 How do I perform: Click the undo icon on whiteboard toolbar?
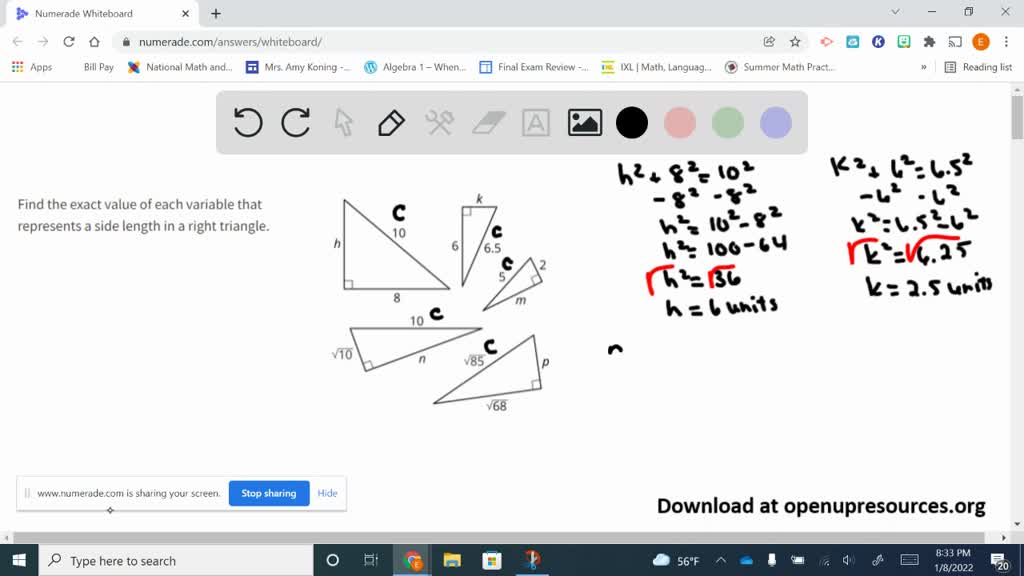247,122
